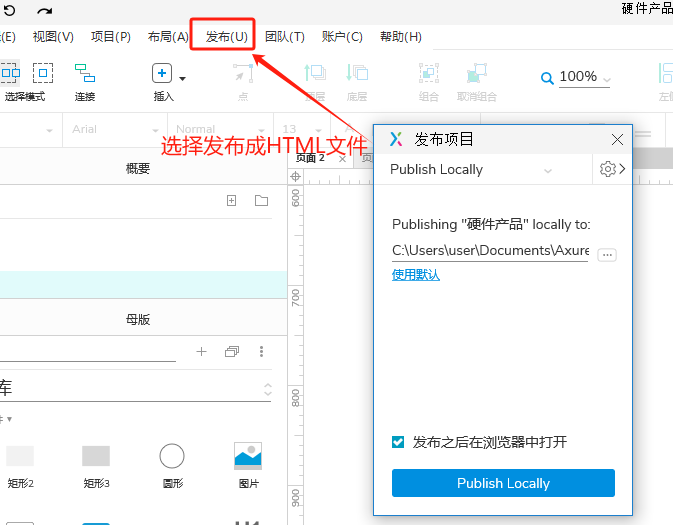Image resolution: width=673 pixels, height=525 pixels.
Task: Click the publish path input field
Action: (x=490, y=251)
